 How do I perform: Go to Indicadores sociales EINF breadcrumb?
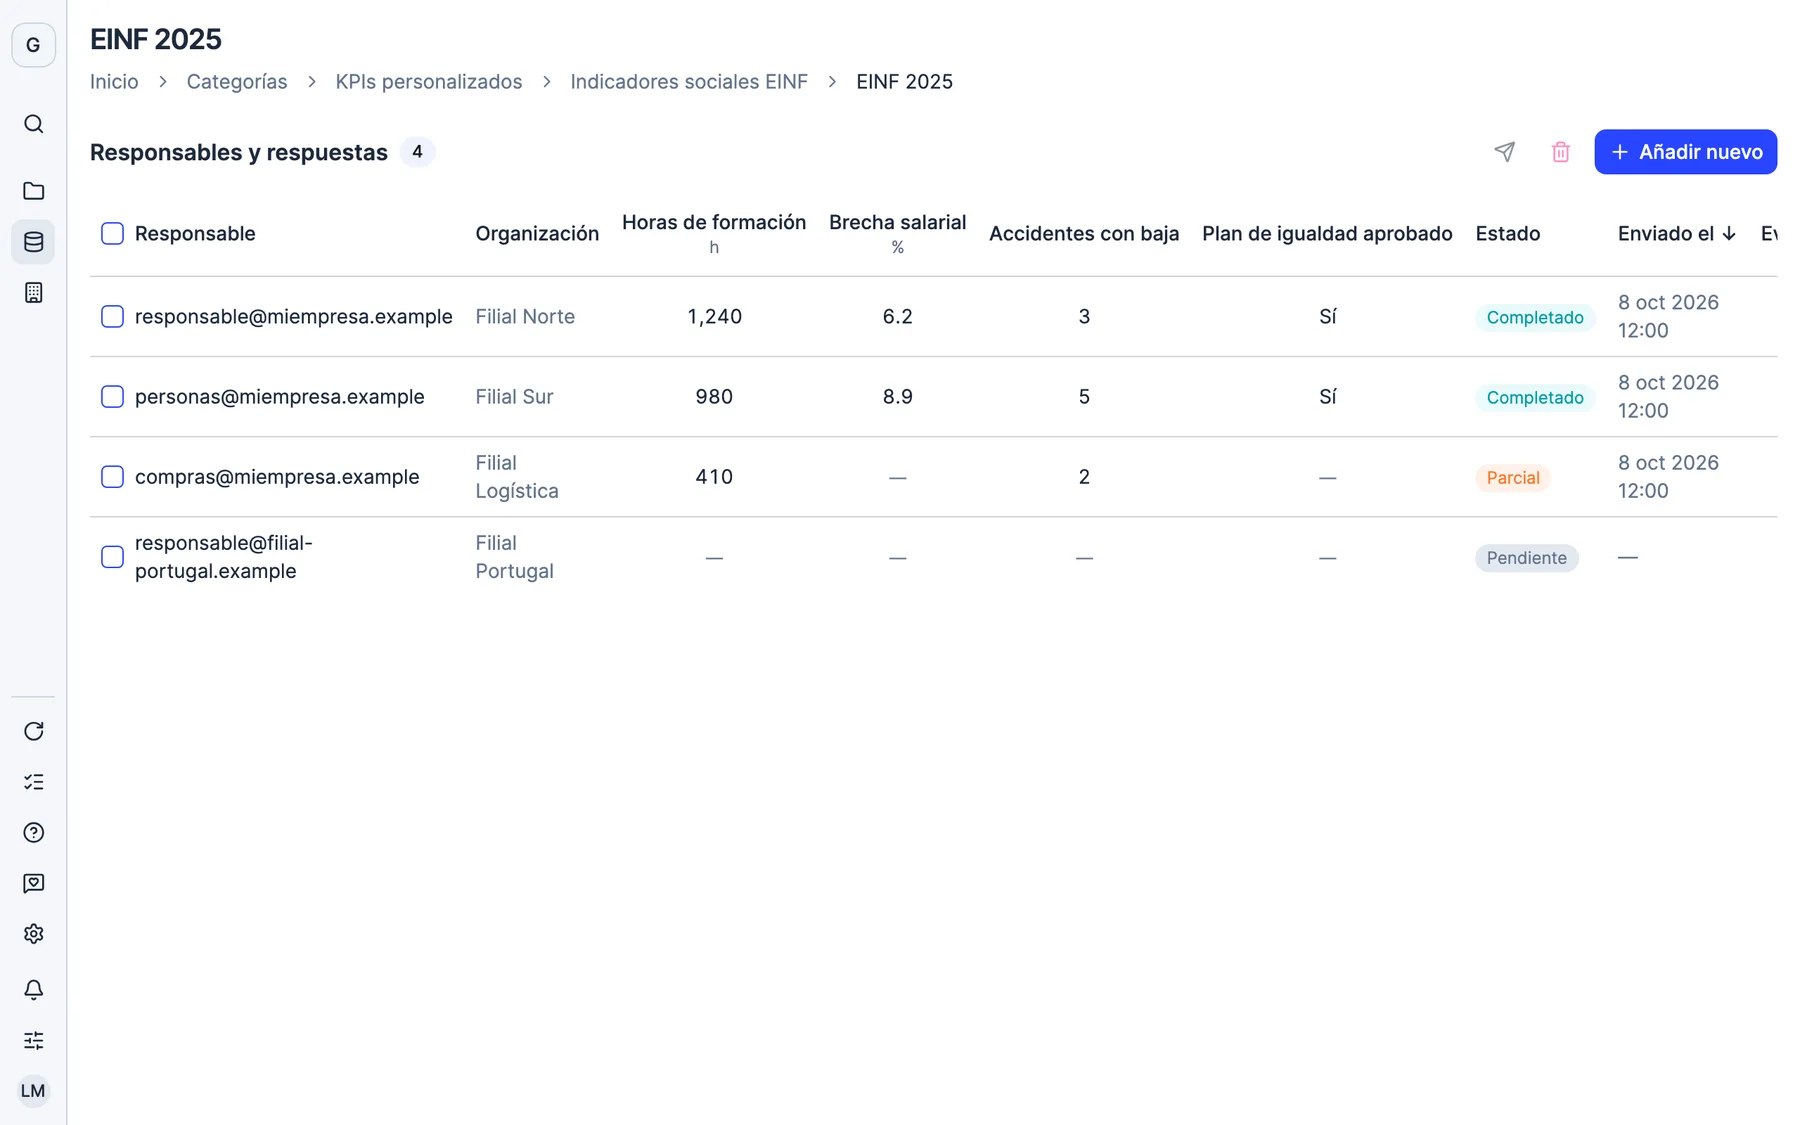click(689, 82)
